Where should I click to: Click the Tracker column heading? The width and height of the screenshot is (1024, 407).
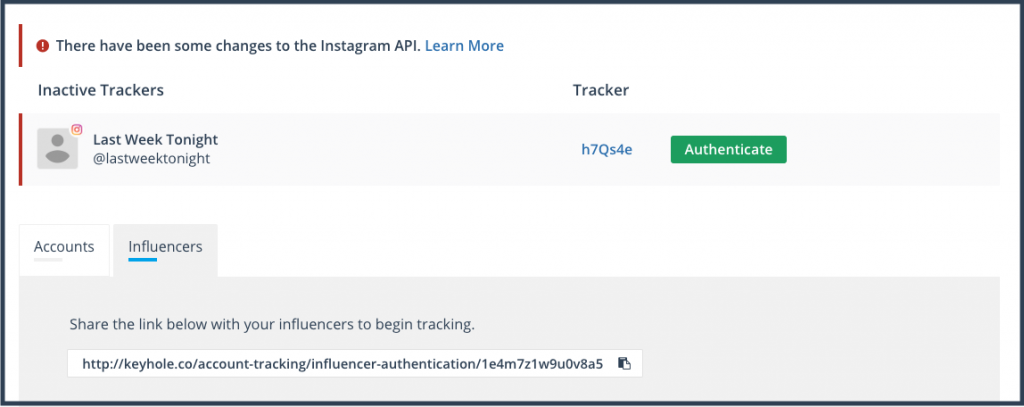[601, 90]
